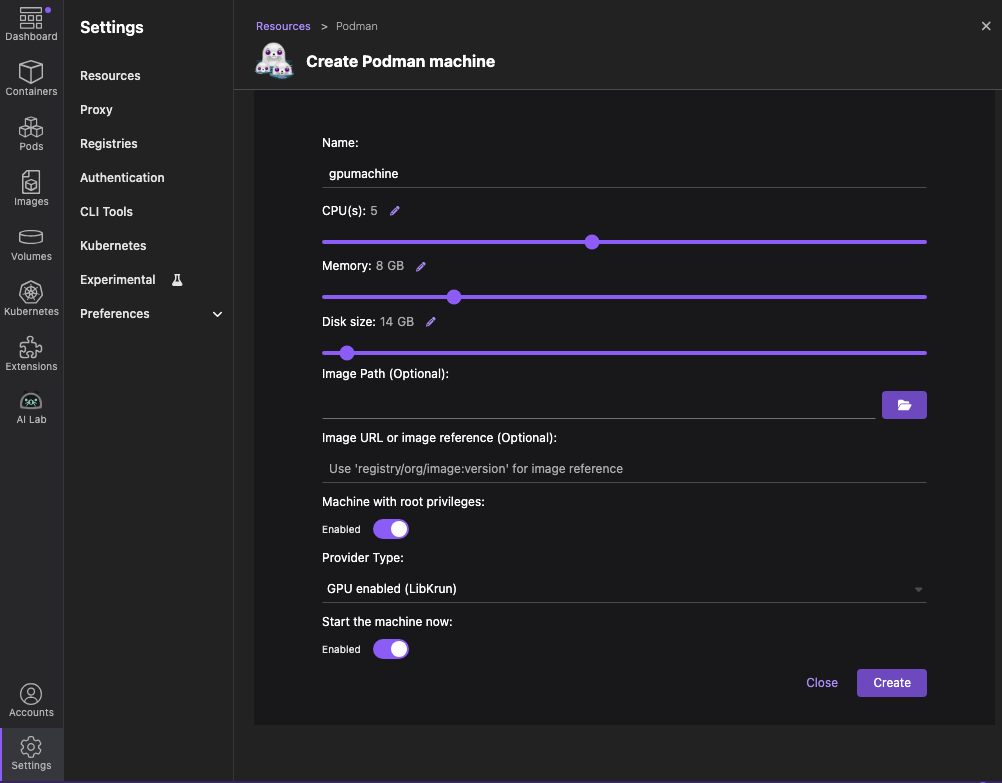
Task: Follow the Resources breadcrumb link
Action: coord(283,26)
